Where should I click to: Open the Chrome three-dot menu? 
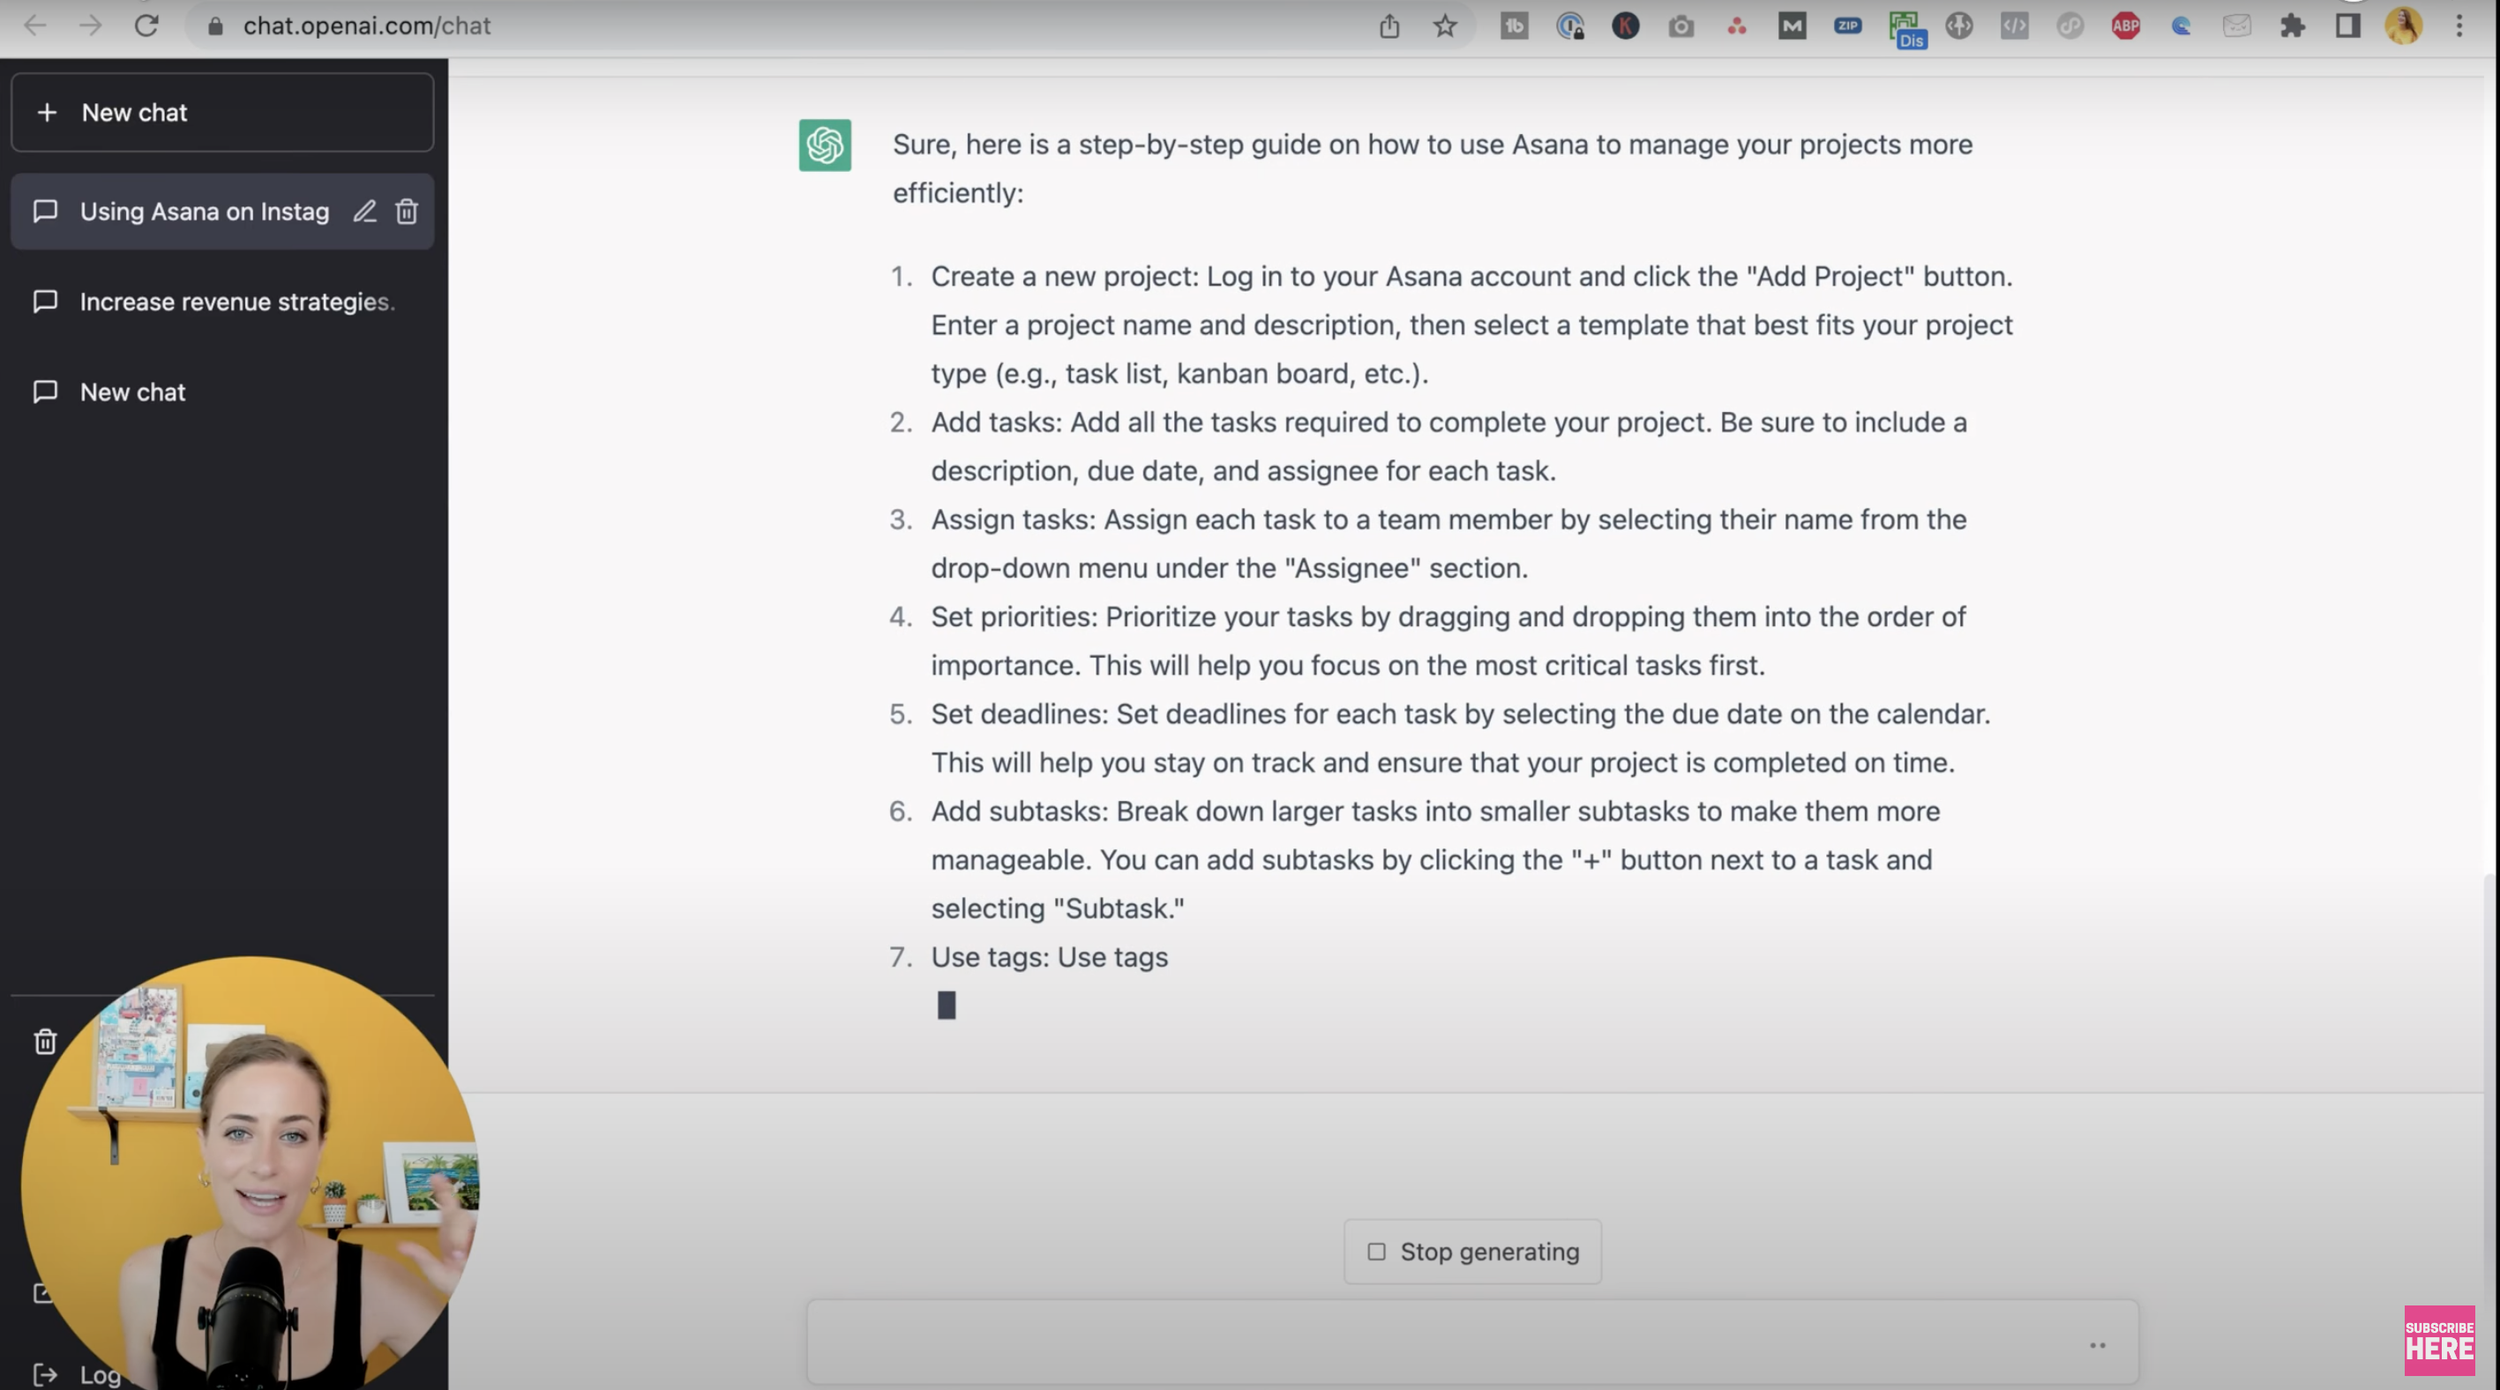point(2459,26)
